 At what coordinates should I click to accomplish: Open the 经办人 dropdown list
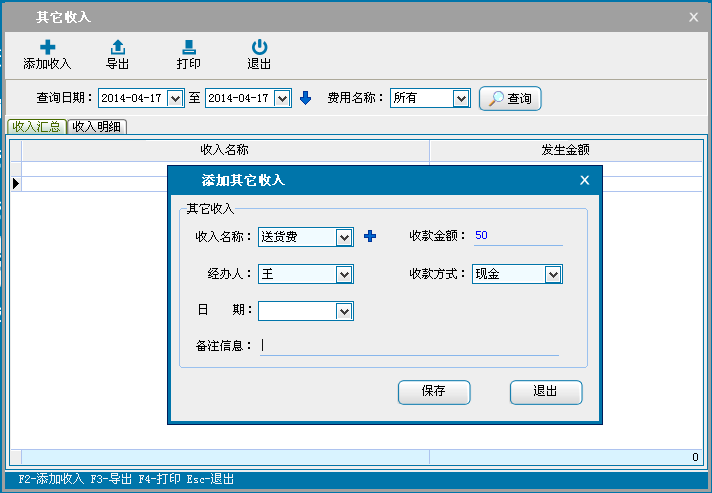click(x=344, y=274)
